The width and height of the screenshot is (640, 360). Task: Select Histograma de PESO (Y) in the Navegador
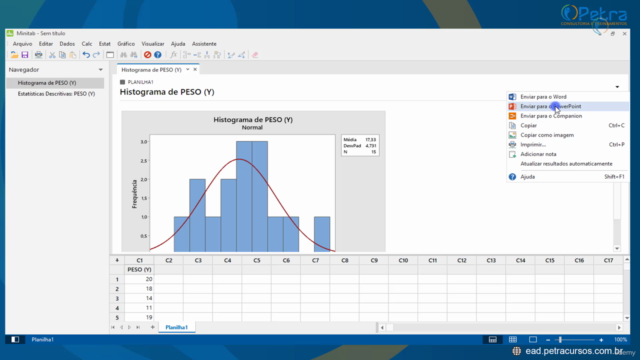pos(55,83)
